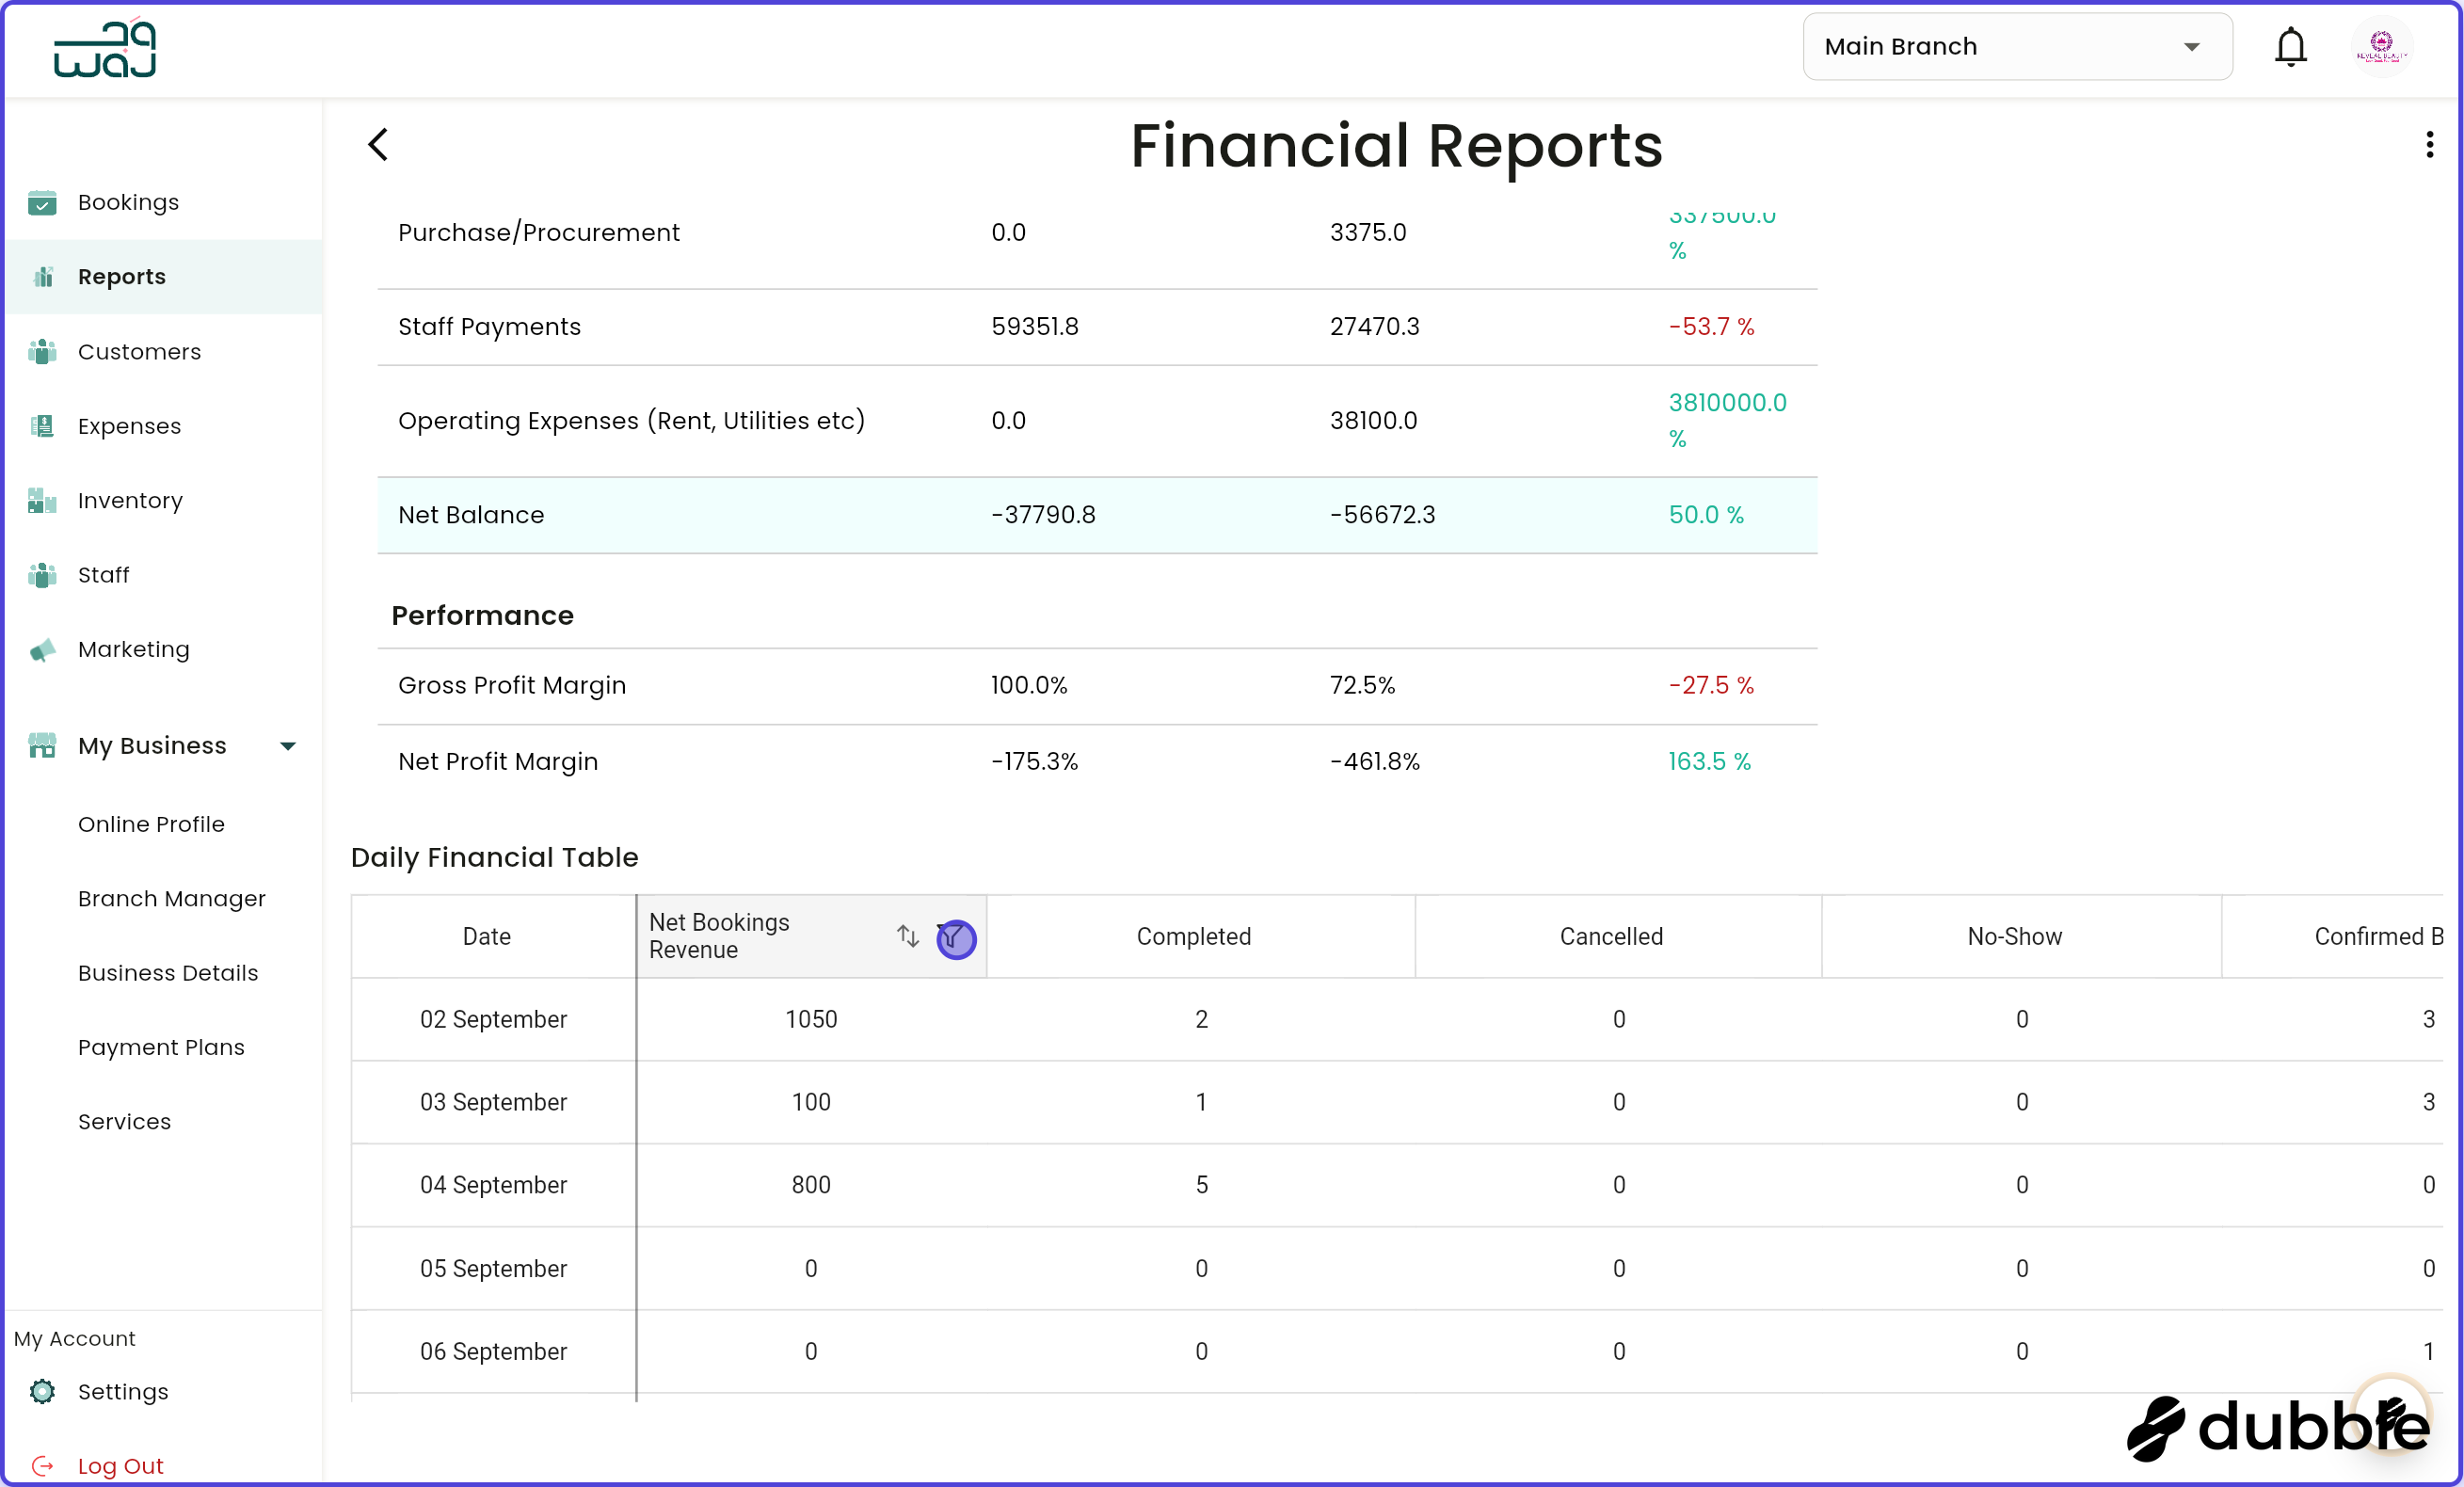Switch to Payment Plans
Image resolution: width=2464 pixels, height=1487 pixels.
coord(161,1047)
